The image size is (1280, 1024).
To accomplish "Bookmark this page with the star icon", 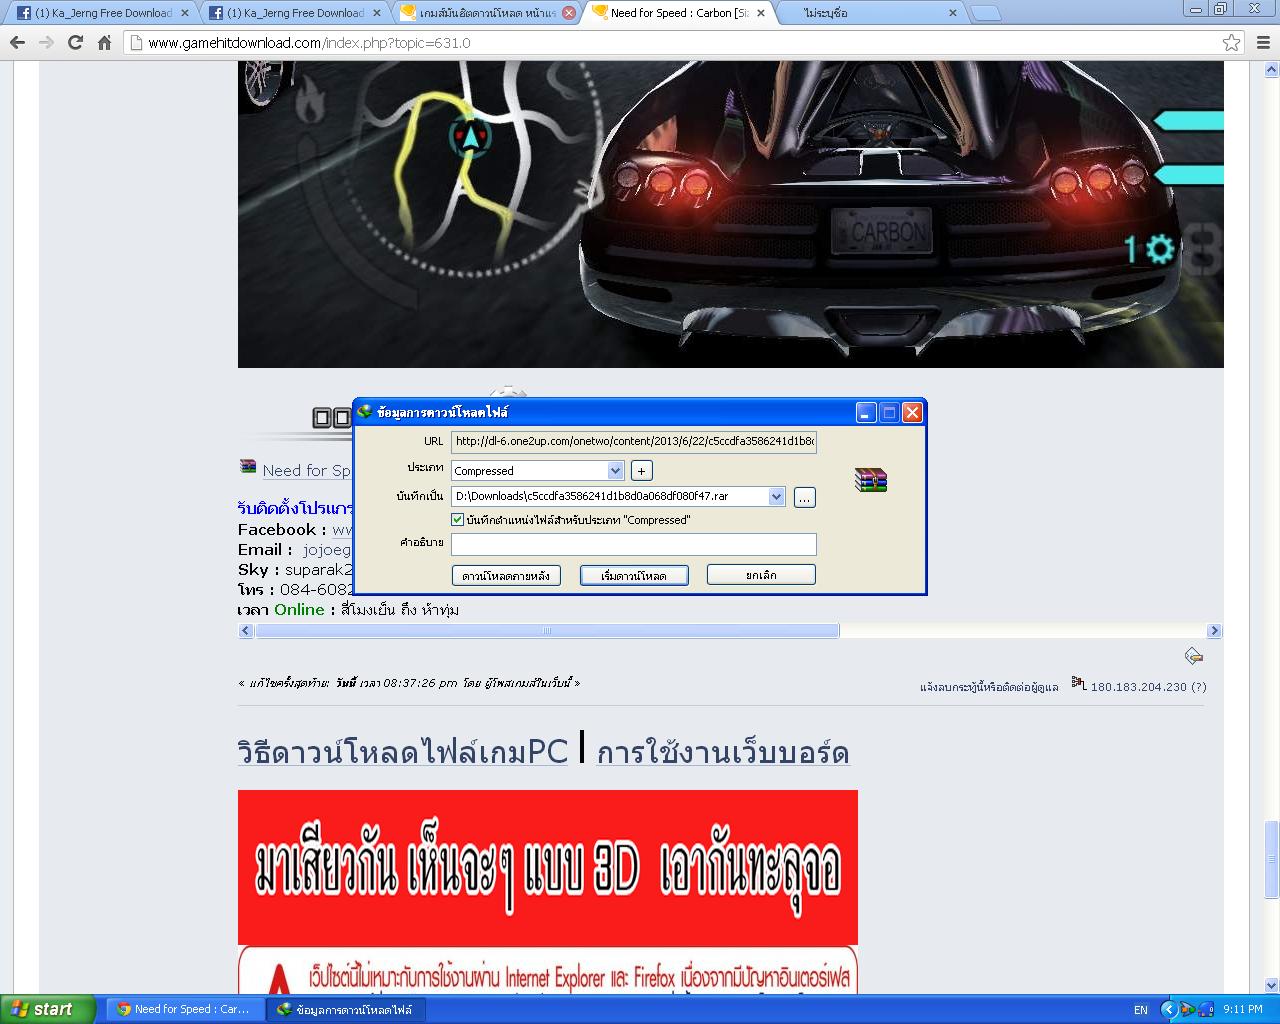I will click(1232, 43).
